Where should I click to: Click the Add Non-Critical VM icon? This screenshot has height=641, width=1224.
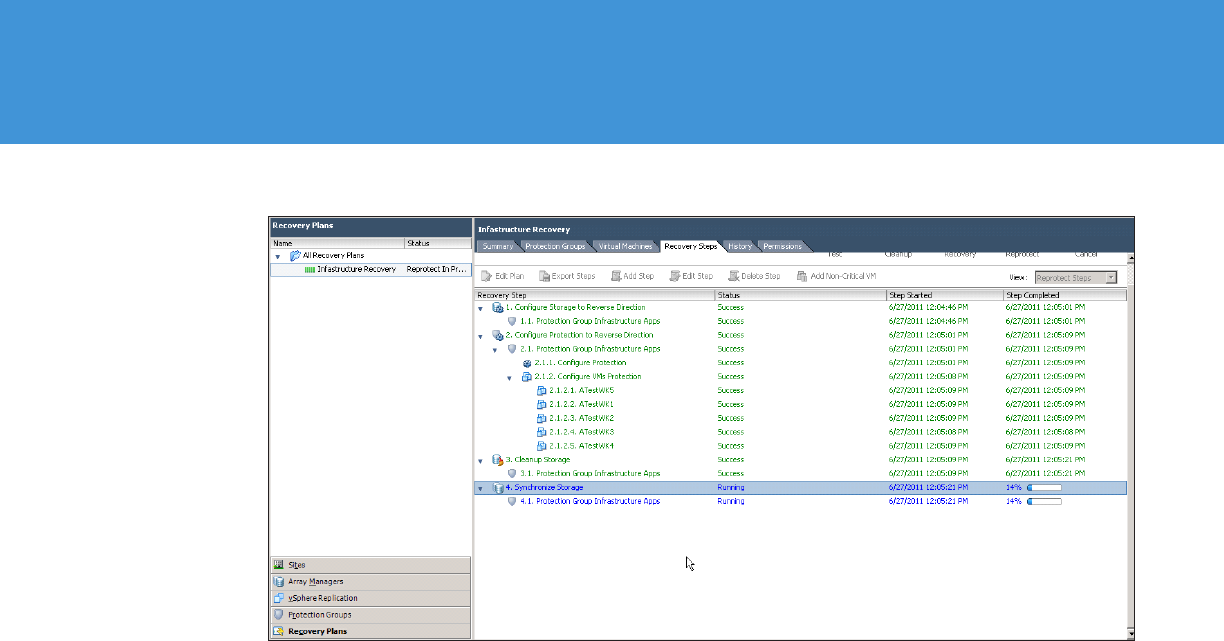click(x=802, y=276)
